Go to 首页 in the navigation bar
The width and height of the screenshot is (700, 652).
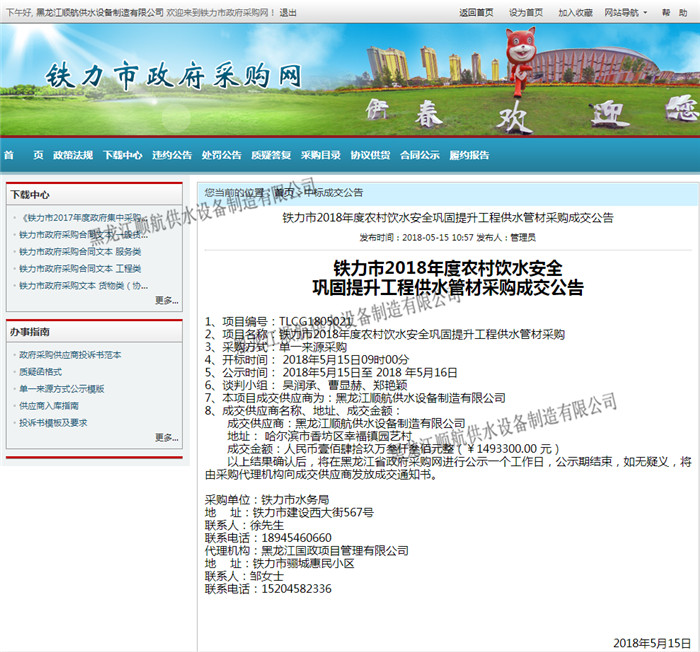point(23,155)
